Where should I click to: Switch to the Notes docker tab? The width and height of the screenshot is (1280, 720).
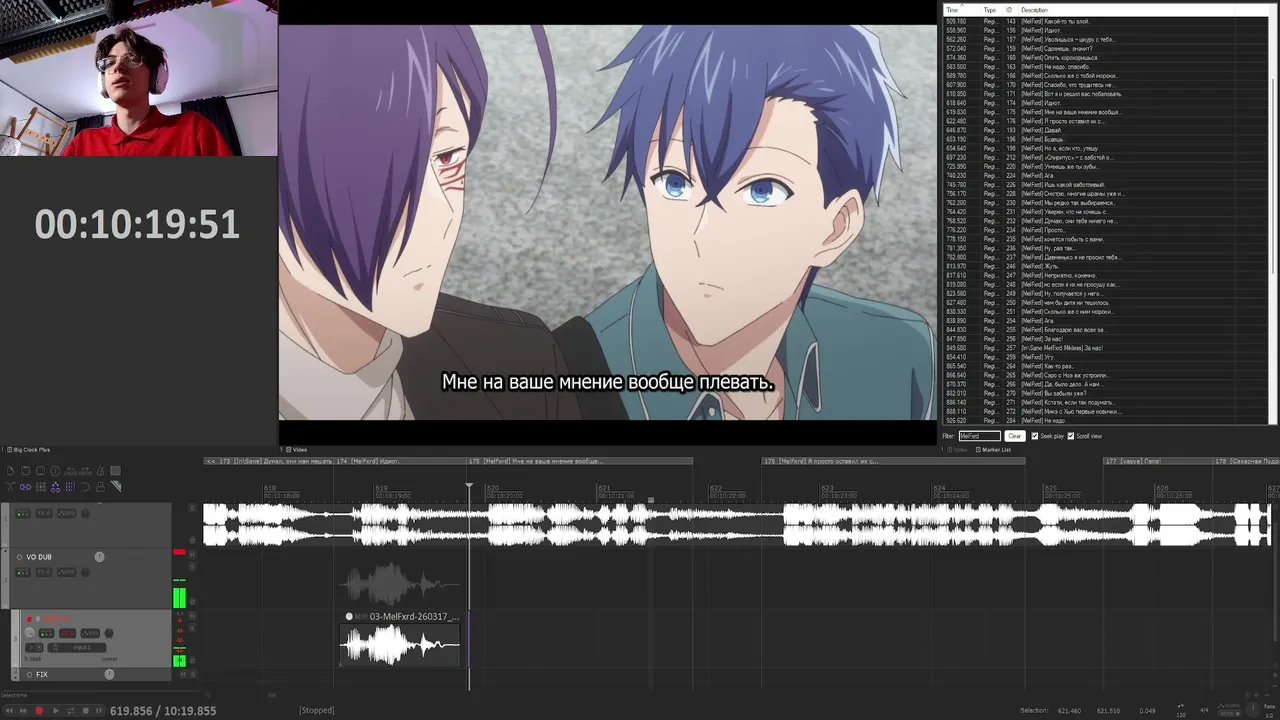click(958, 450)
